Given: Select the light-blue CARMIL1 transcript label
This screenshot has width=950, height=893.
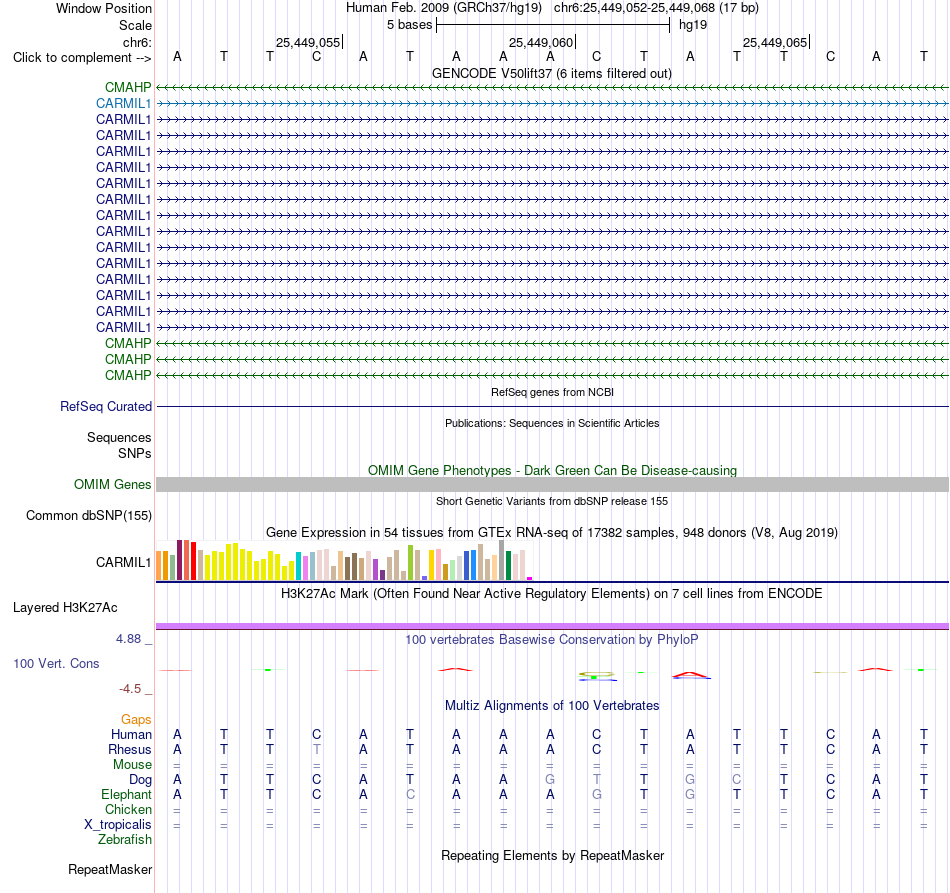Looking at the screenshot, I should [123, 104].
